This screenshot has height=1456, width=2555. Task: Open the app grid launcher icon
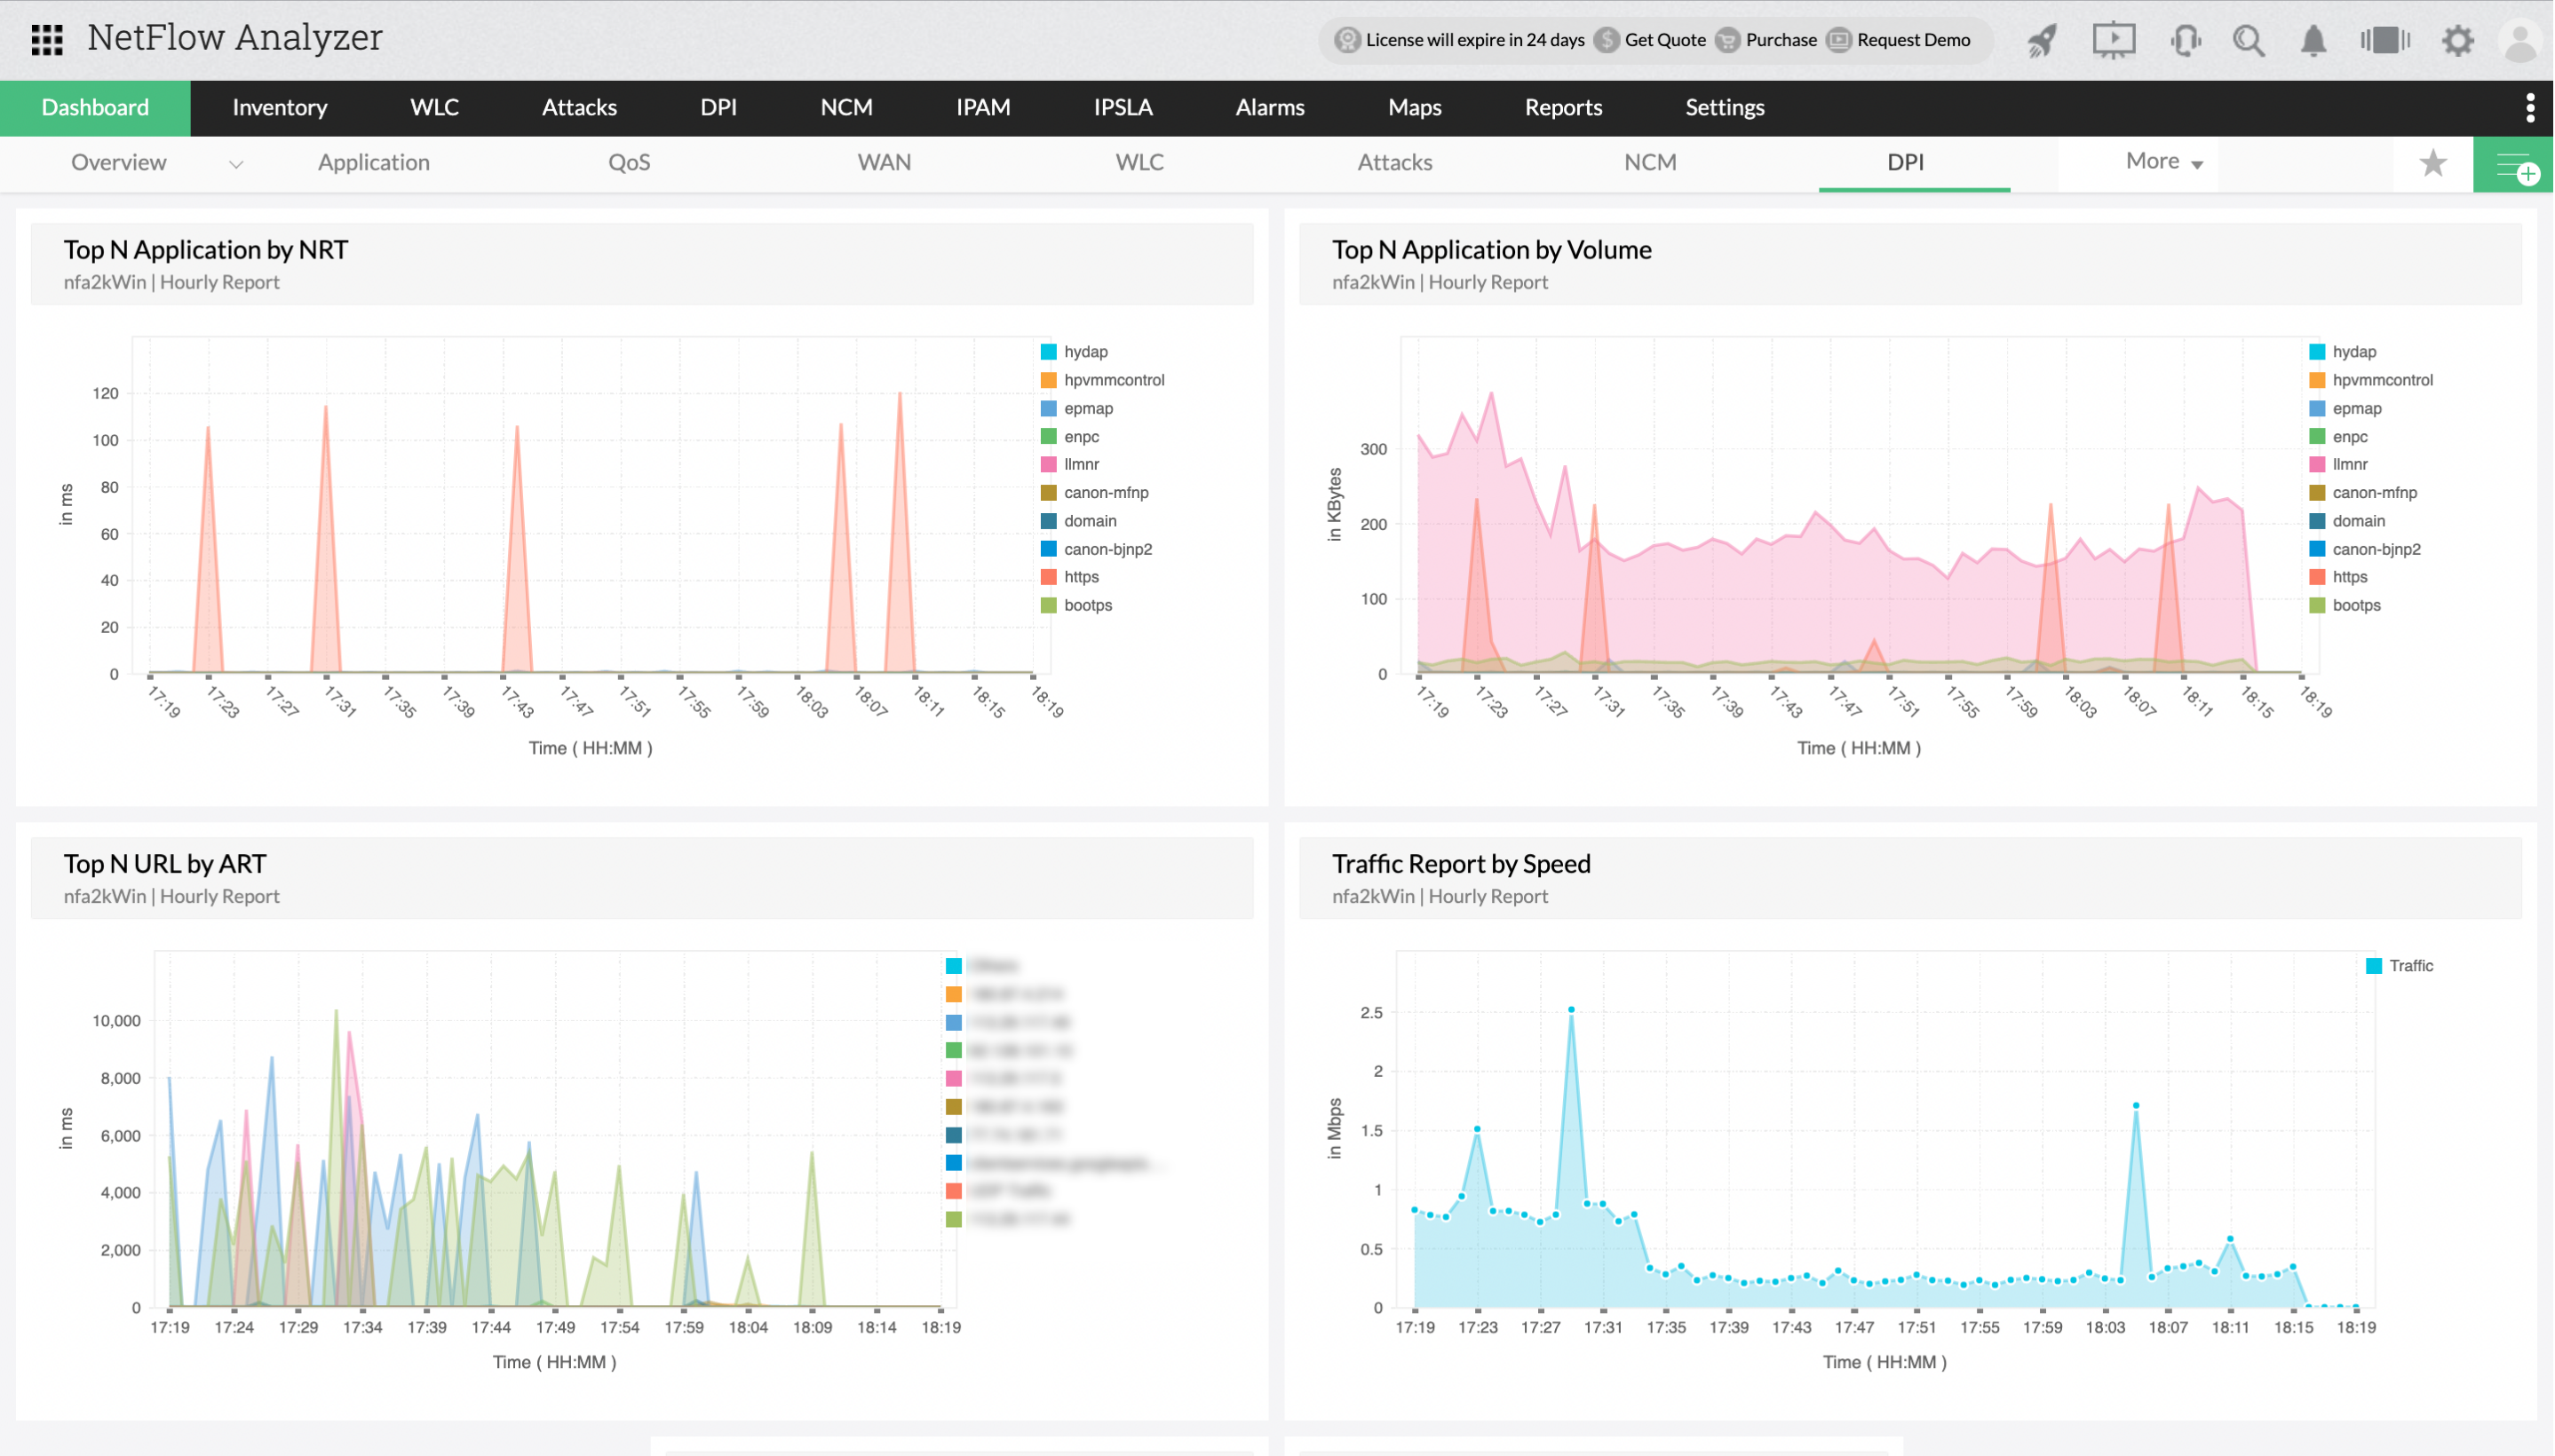click(47, 40)
